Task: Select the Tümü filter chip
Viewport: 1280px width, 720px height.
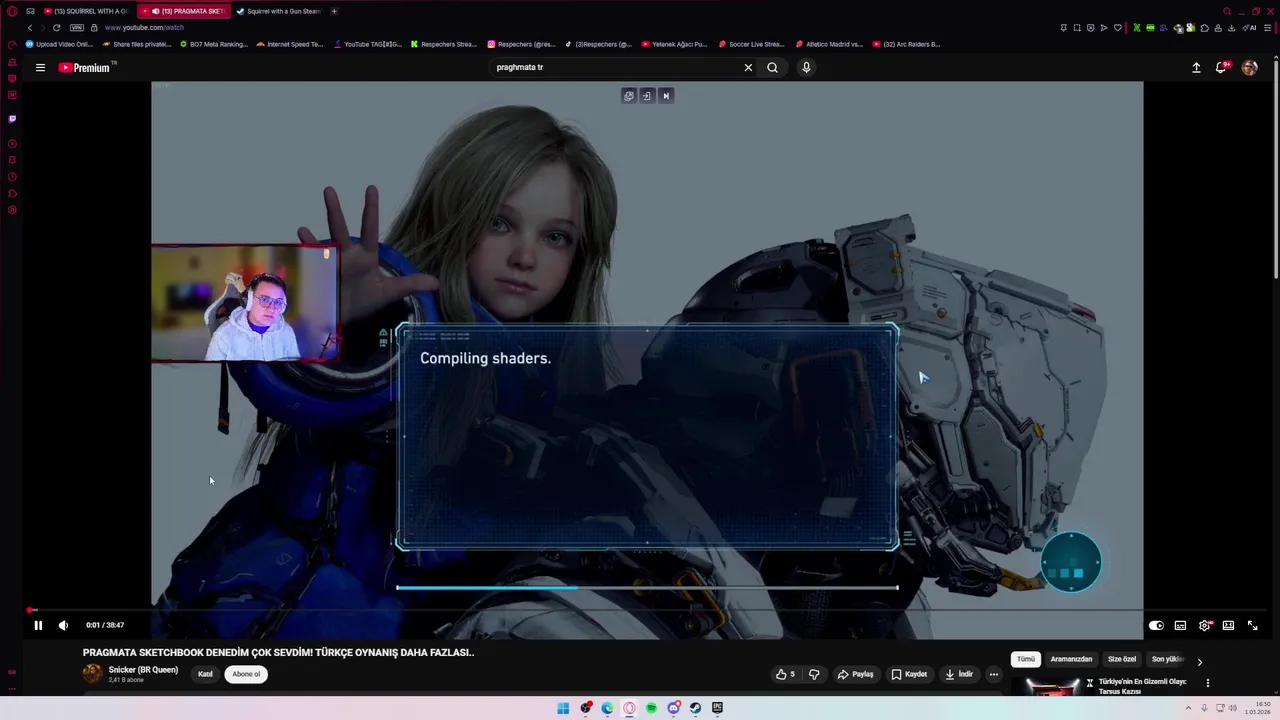Action: [x=1026, y=659]
